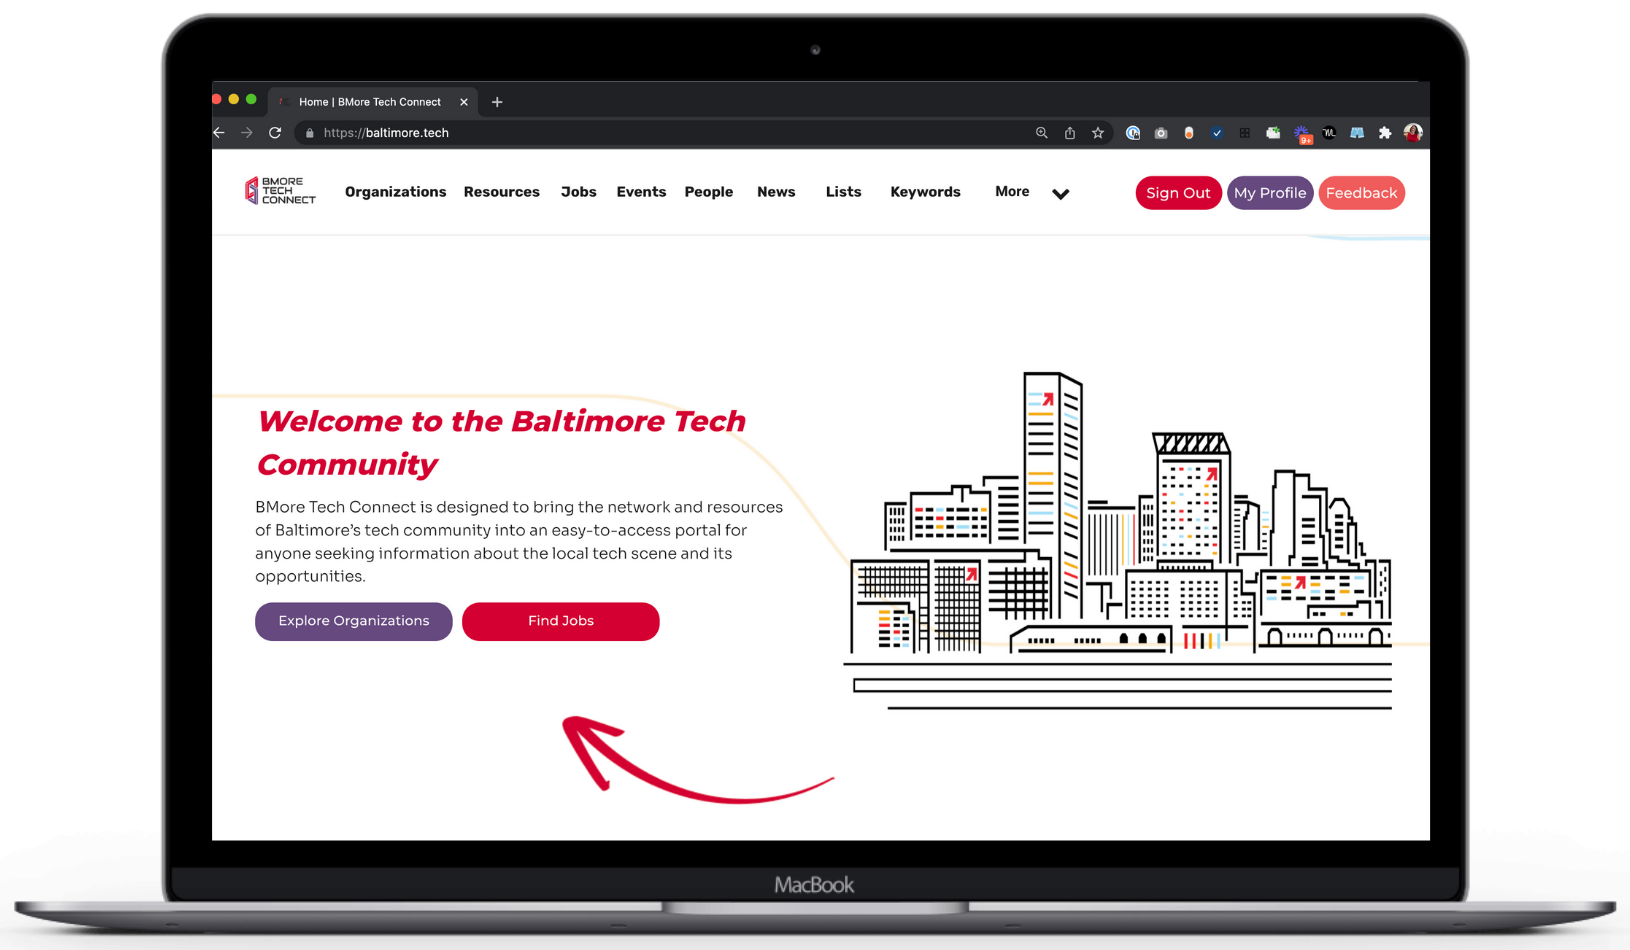Reload the page with the refresh icon
Image resolution: width=1630 pixels, height=950 pixels.
(x=275, y=132)
